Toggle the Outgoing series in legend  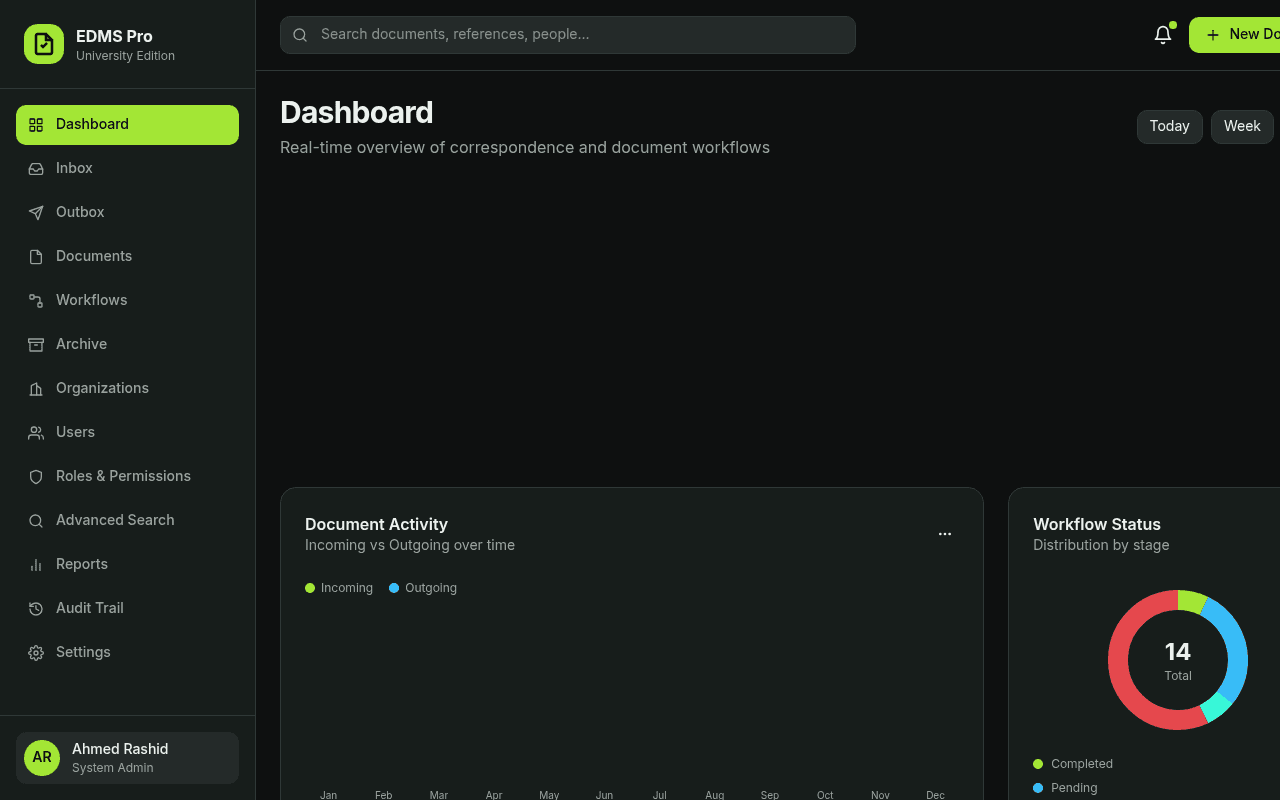tap(423, 588)
